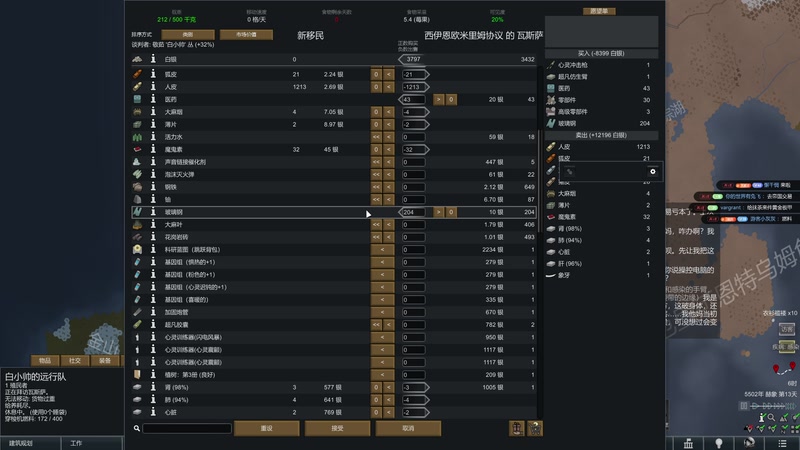Click the search magnifier icon

pos(137,429)
